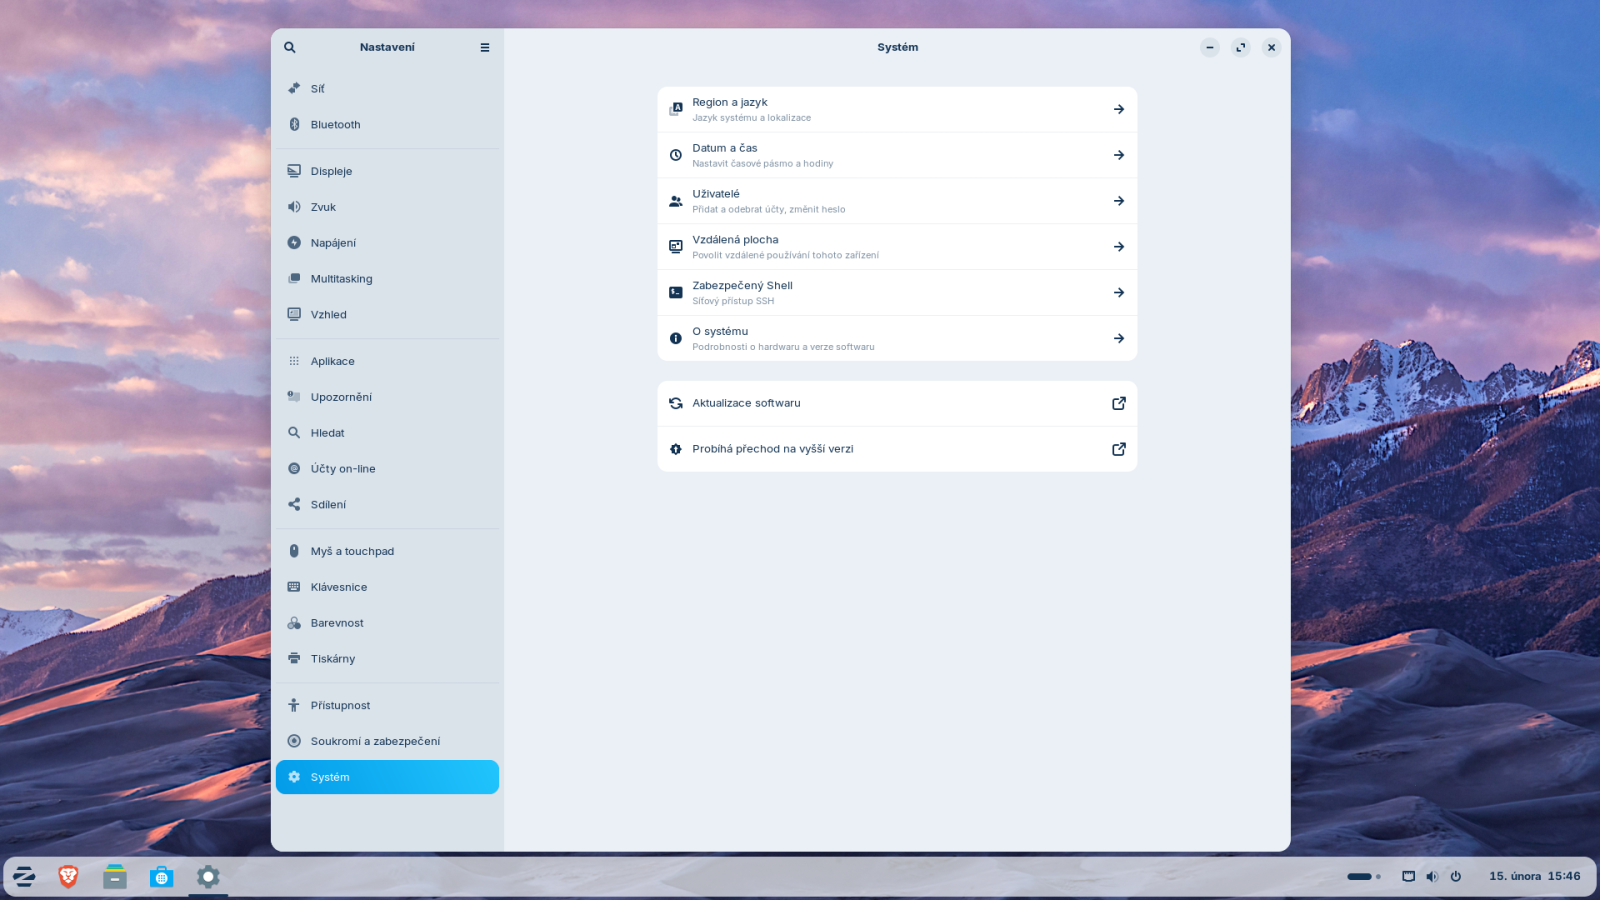Image resolution: width=1600 pixels, height=900 pixels.
Task: Launch the software store from the taskbar
Action: (161, 877)
